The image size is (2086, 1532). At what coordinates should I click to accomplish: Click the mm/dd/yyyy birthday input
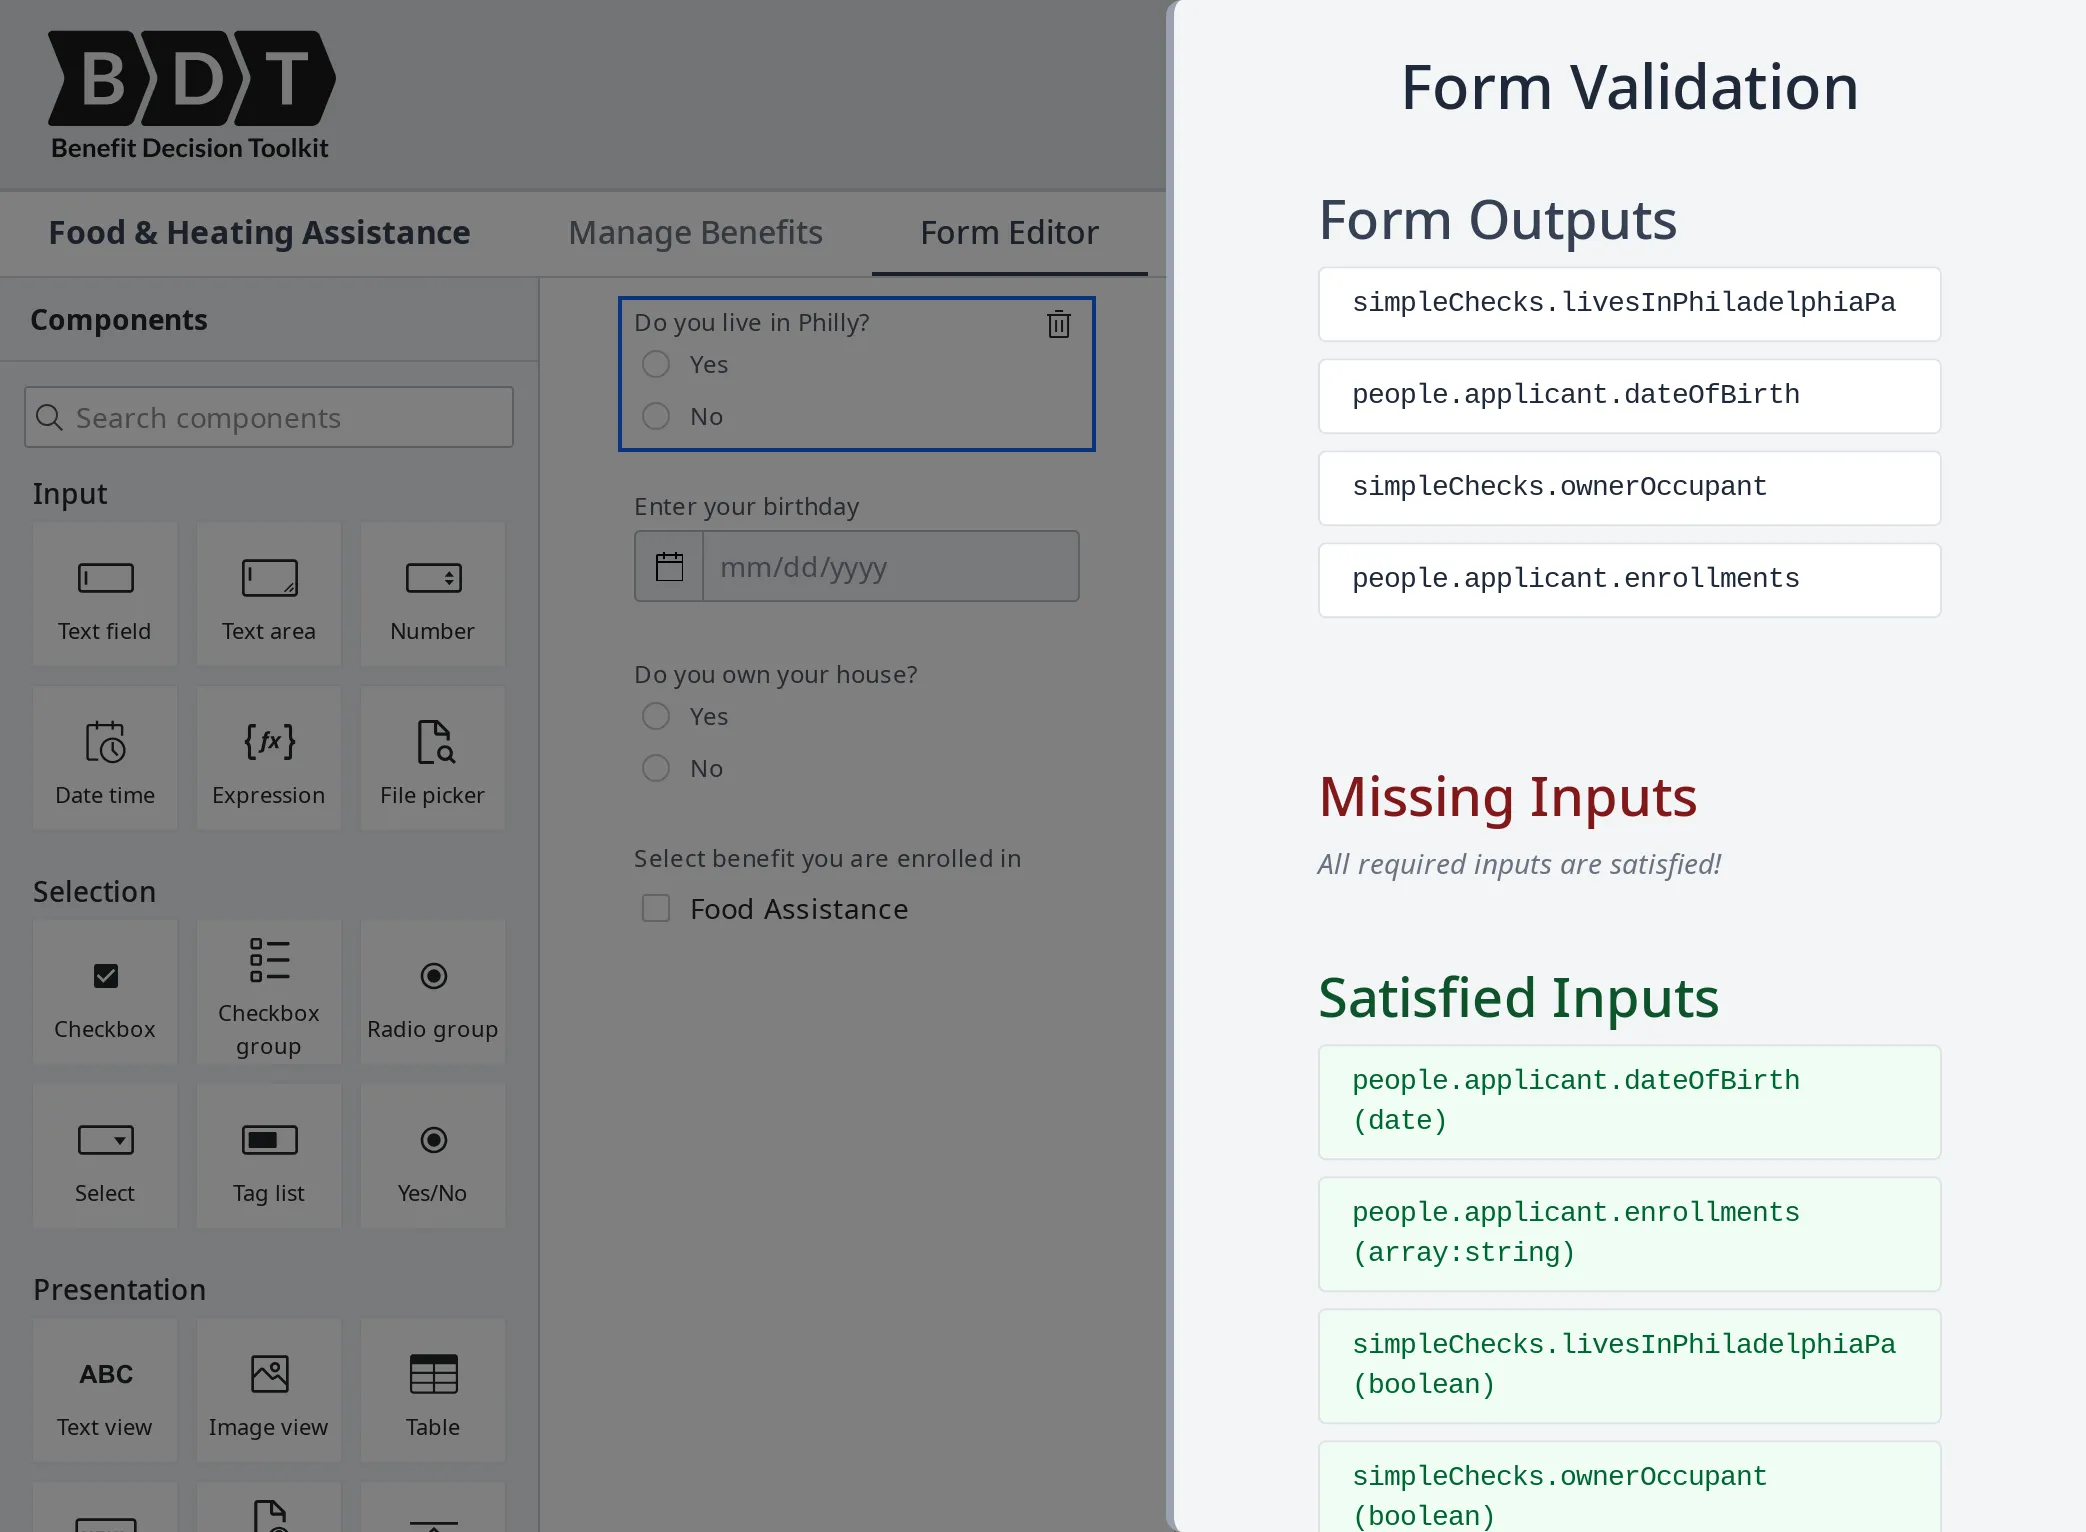pyautogui.click(x=890, y=565)
